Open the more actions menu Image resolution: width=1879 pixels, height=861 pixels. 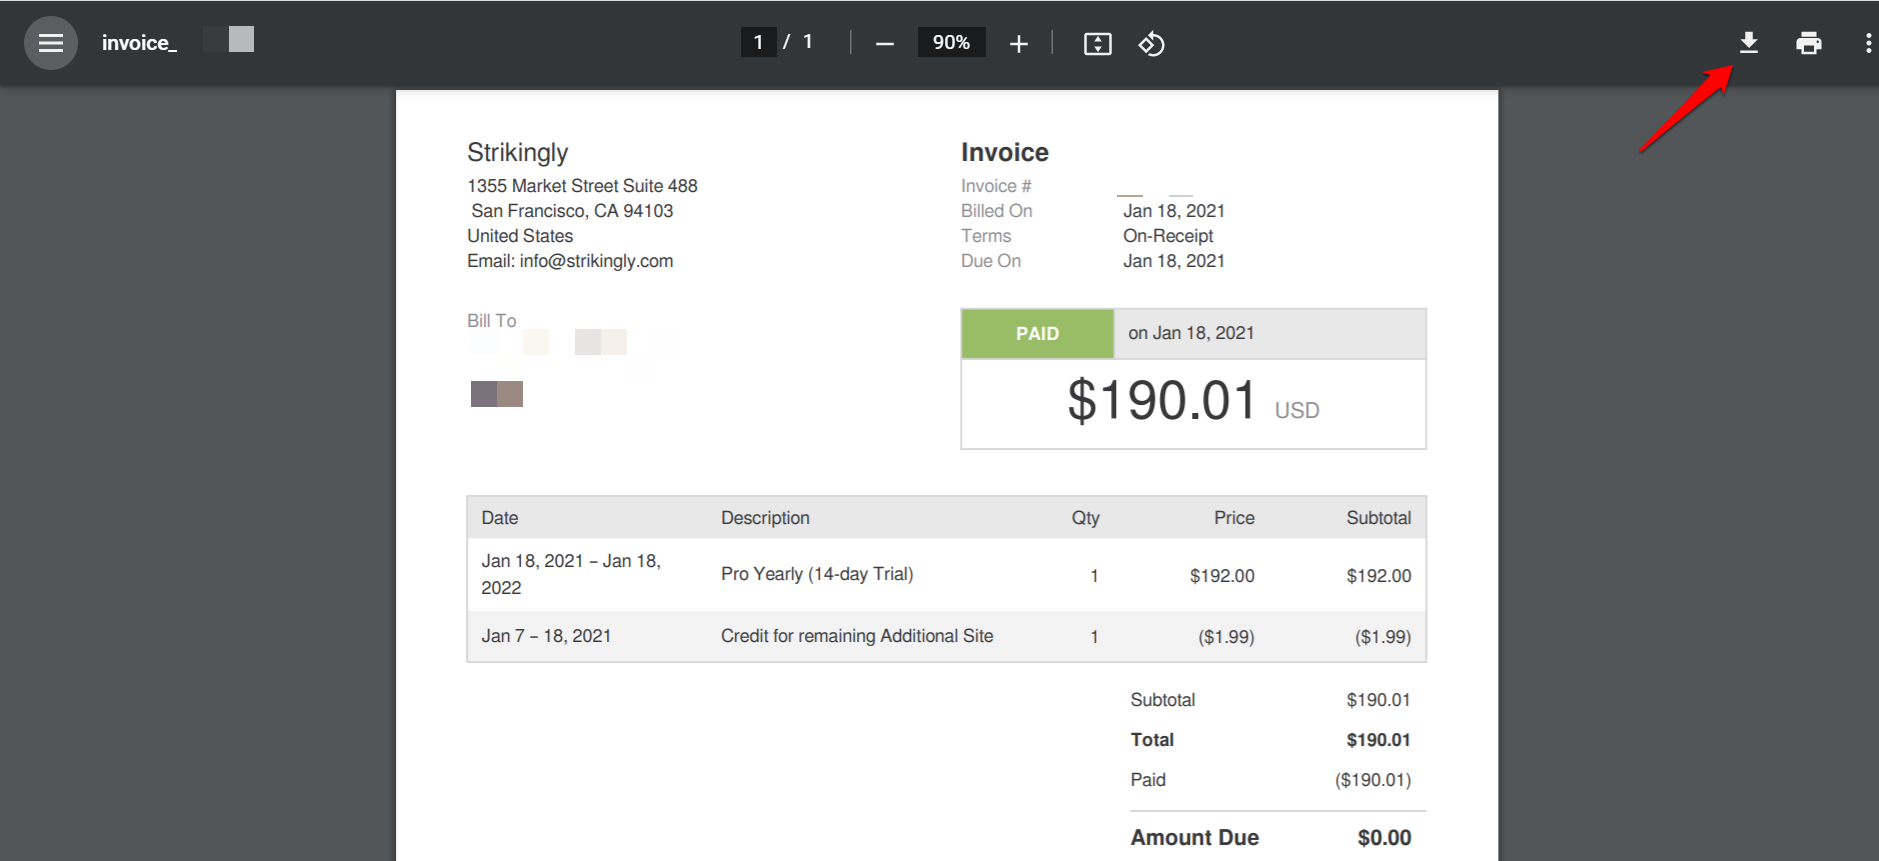tap(1868, 43)
